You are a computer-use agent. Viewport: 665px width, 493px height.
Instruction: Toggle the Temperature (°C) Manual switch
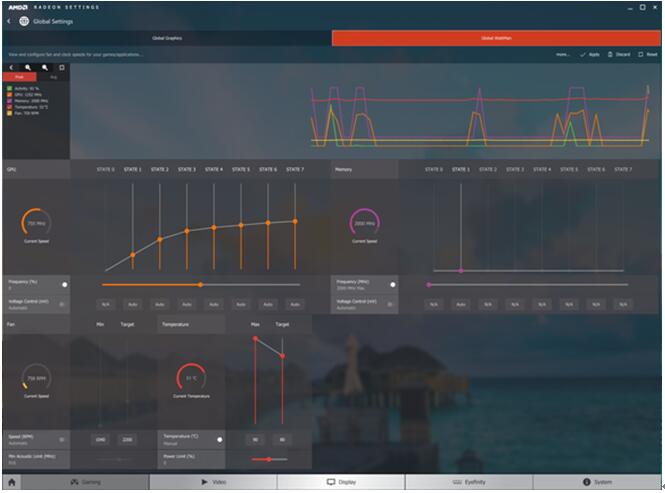[x=220, y=440]
